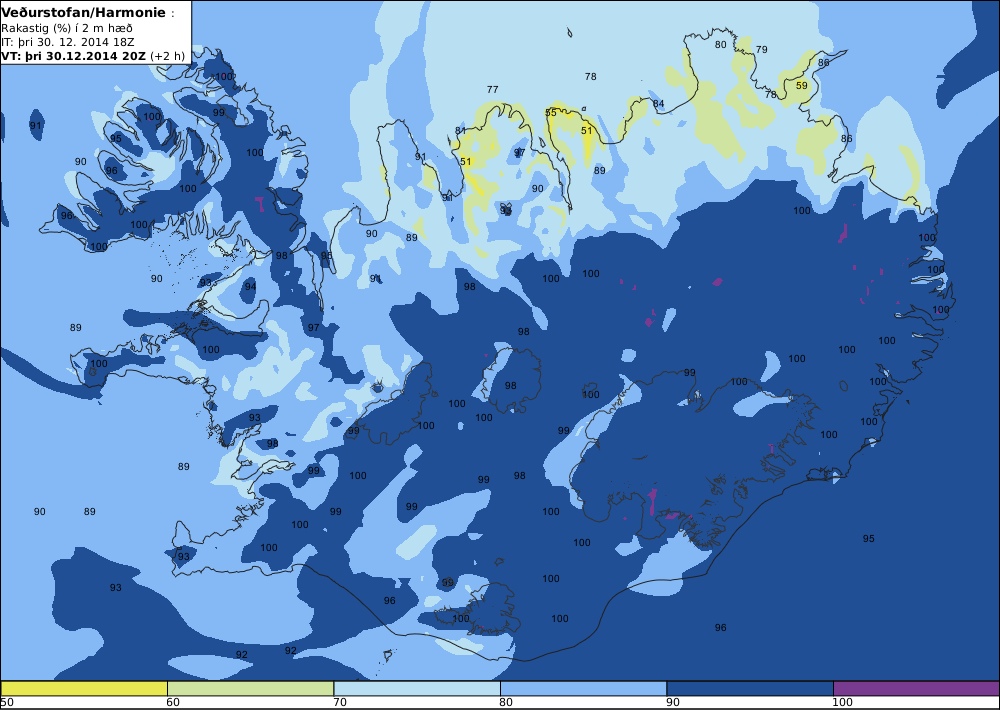Click the humidity value '84' on north coast
The width and height of the screenshot is (1000, 710).
[659, 103]
